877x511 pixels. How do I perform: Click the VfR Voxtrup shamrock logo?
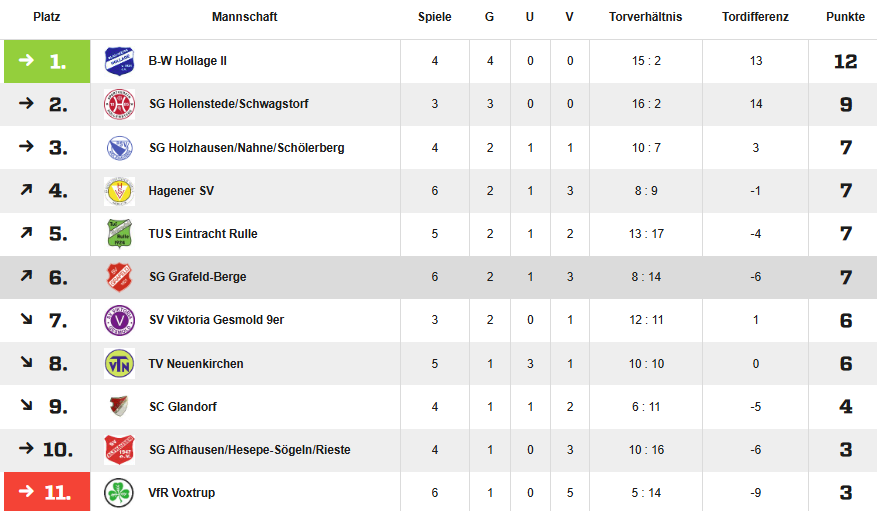(119, 493)
